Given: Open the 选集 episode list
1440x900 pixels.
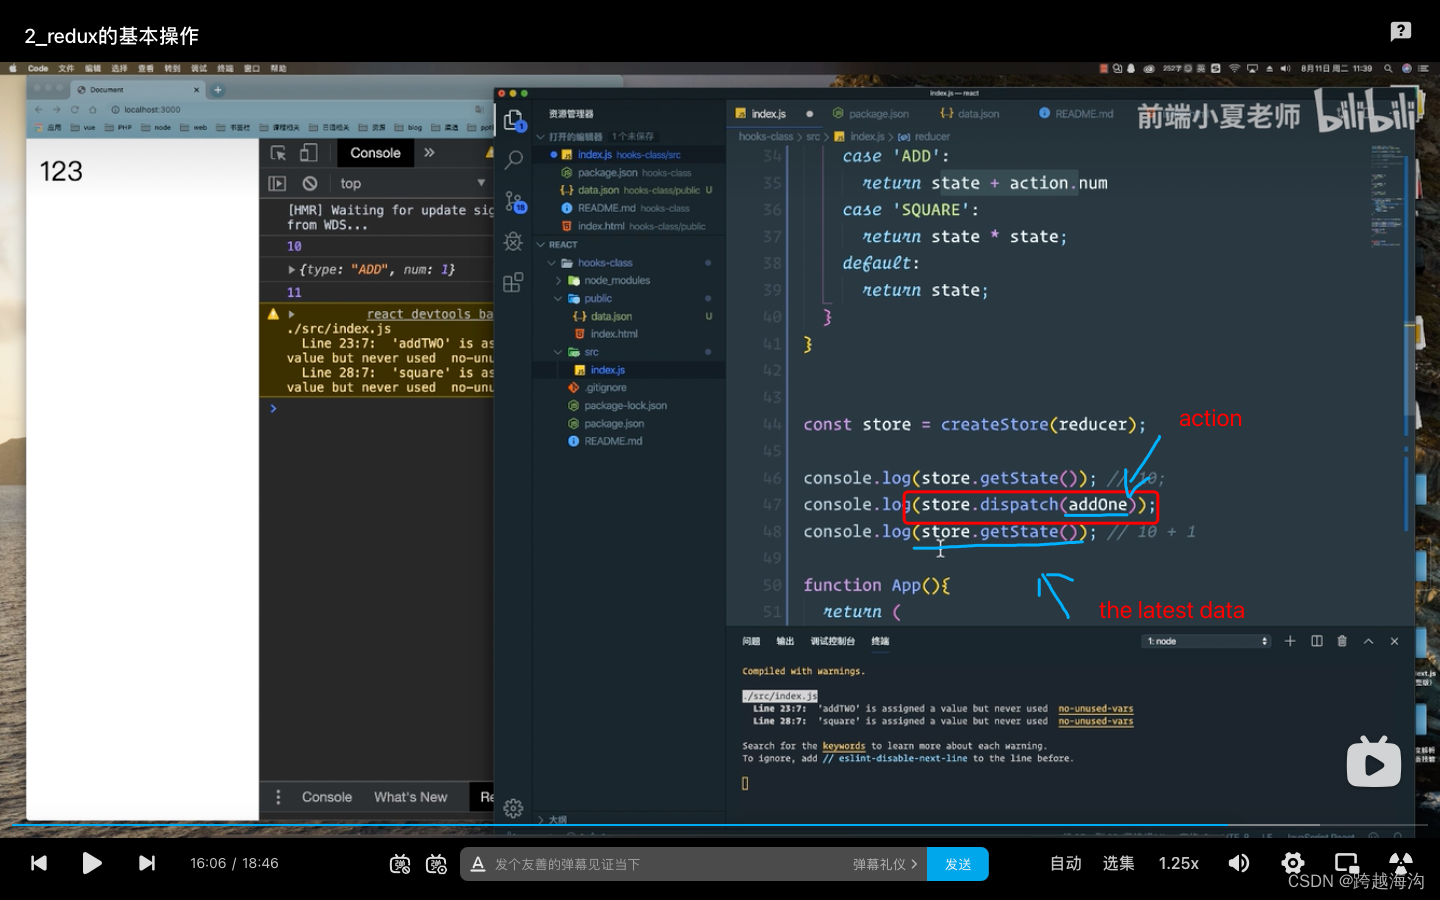Looking at the screenshot, I should coord(1119,863).
